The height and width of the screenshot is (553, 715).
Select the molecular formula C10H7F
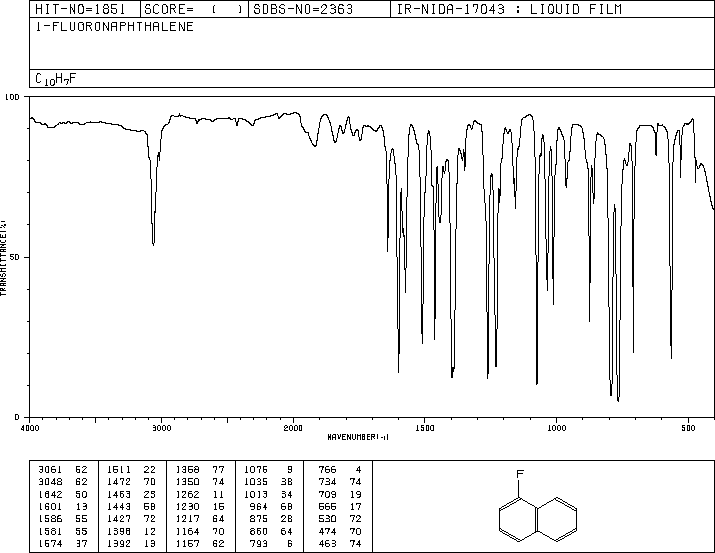(x=56, y=79)
